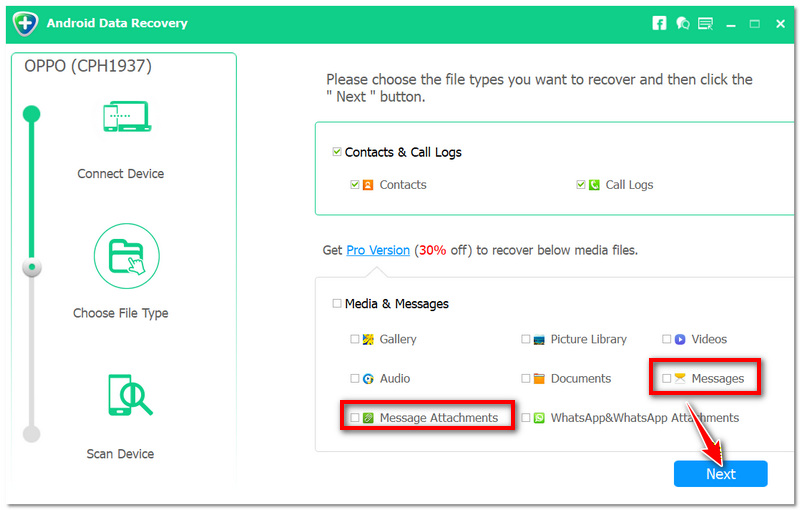Open the Facebook icon in title bar
This screenshot has height=510, width=800.
pyautogui.click(x=659, y=23)
